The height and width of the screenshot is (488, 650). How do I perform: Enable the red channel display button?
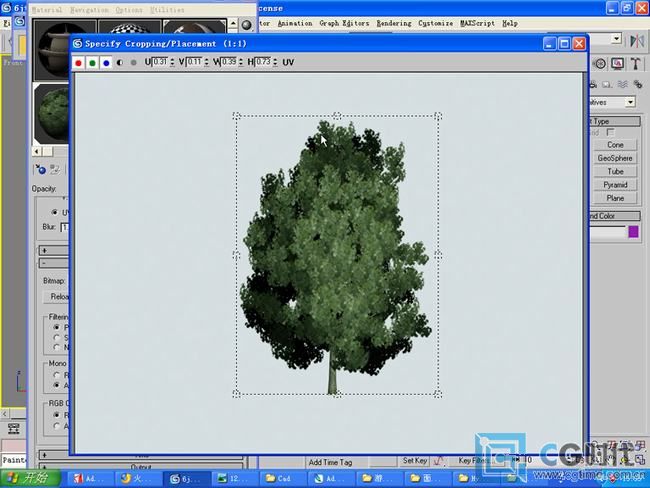[x=79, y=62]
